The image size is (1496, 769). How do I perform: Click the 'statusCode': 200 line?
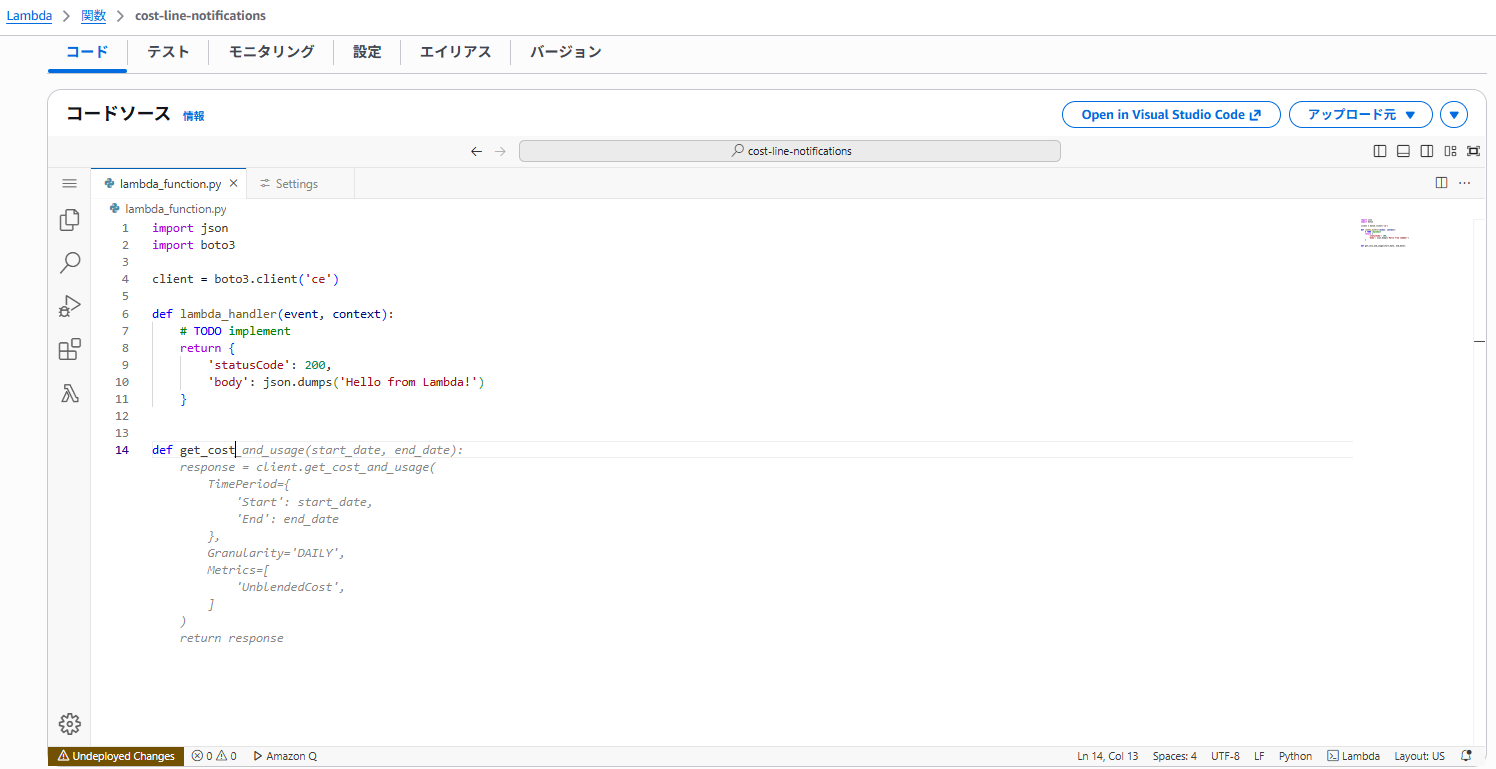coord(269,365)
